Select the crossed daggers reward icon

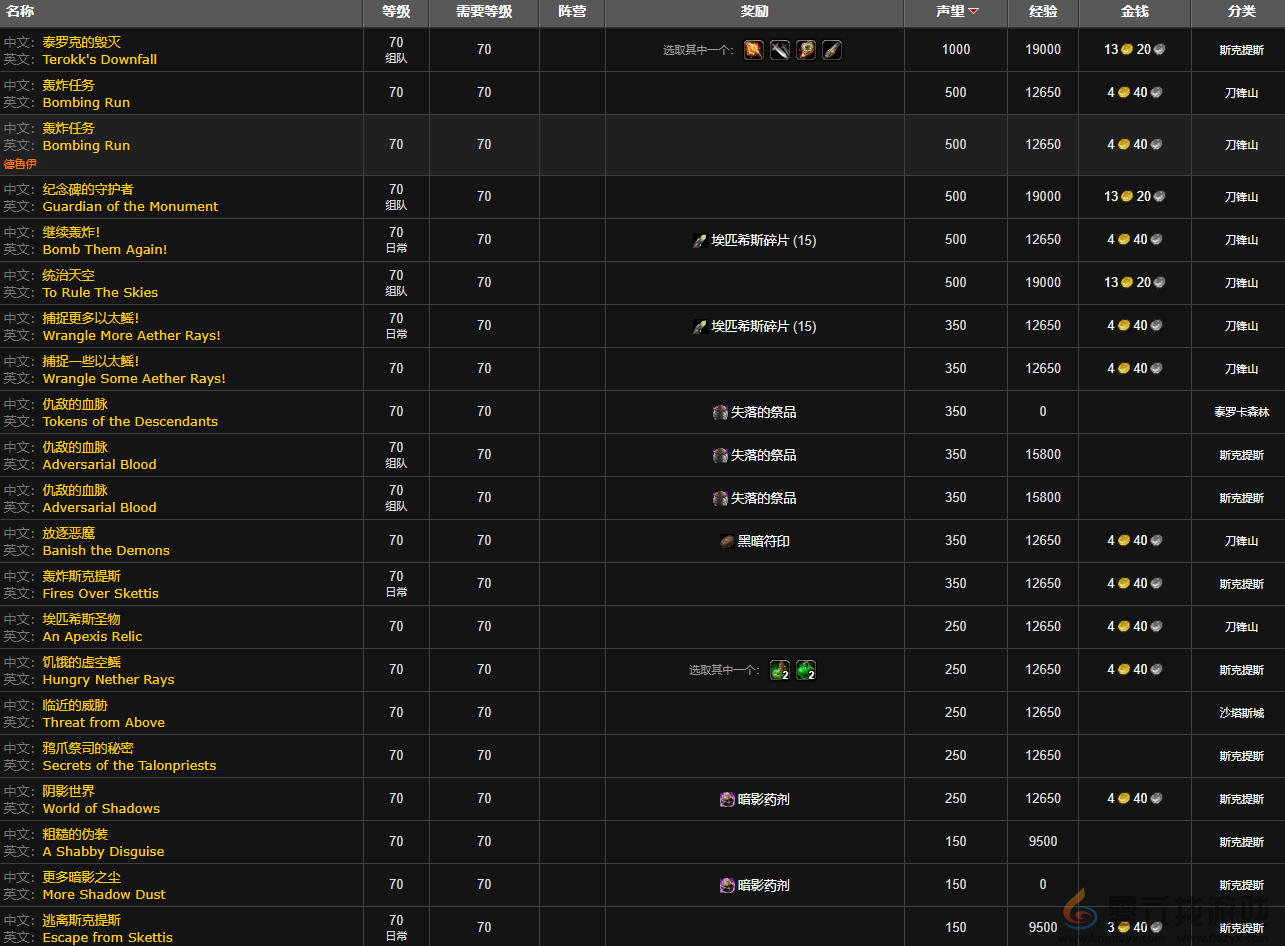click(780, 50)
